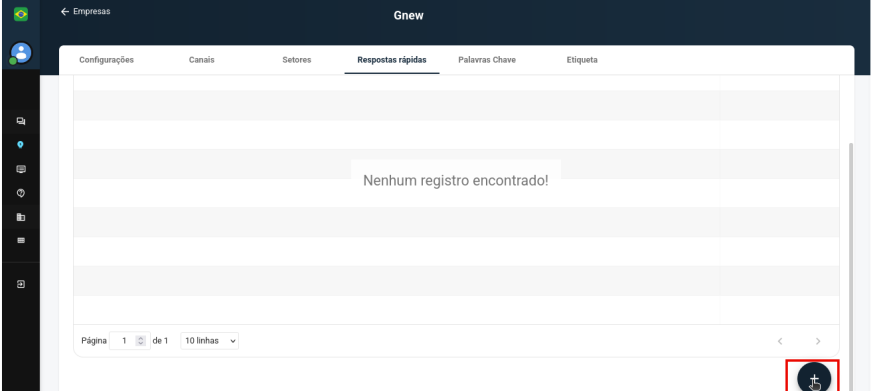Screen dimensions: 873x391
Task: Click the logout exit sidebar icon
Action: click(21, 284)
